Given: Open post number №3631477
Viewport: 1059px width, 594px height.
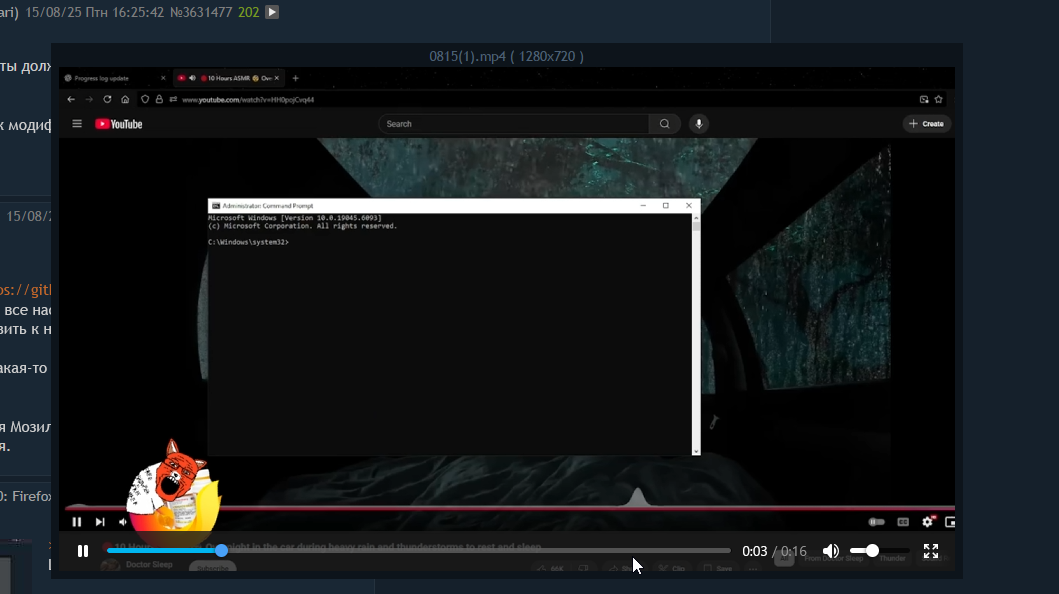Looking at the screenshot, I should (201, 12).
